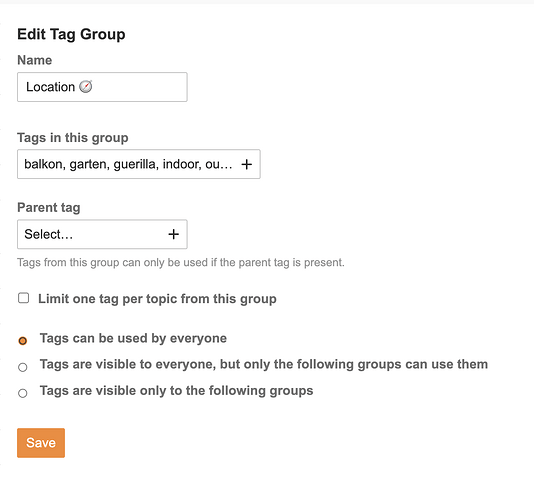
Task: Open the Tags in this group dropdown
Action: pos(139,164)
